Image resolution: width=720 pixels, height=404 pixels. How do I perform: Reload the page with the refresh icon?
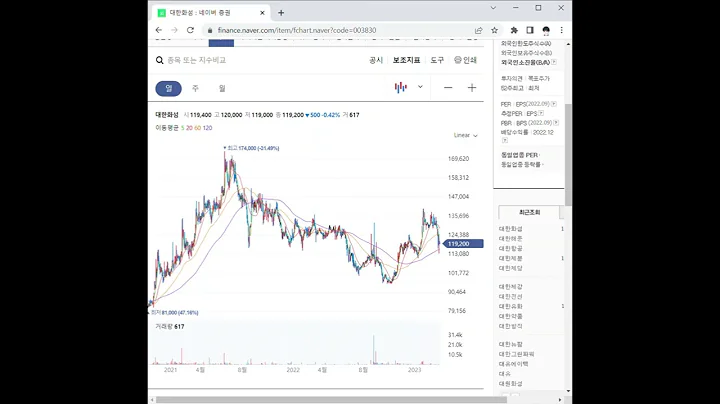point(190,30)
